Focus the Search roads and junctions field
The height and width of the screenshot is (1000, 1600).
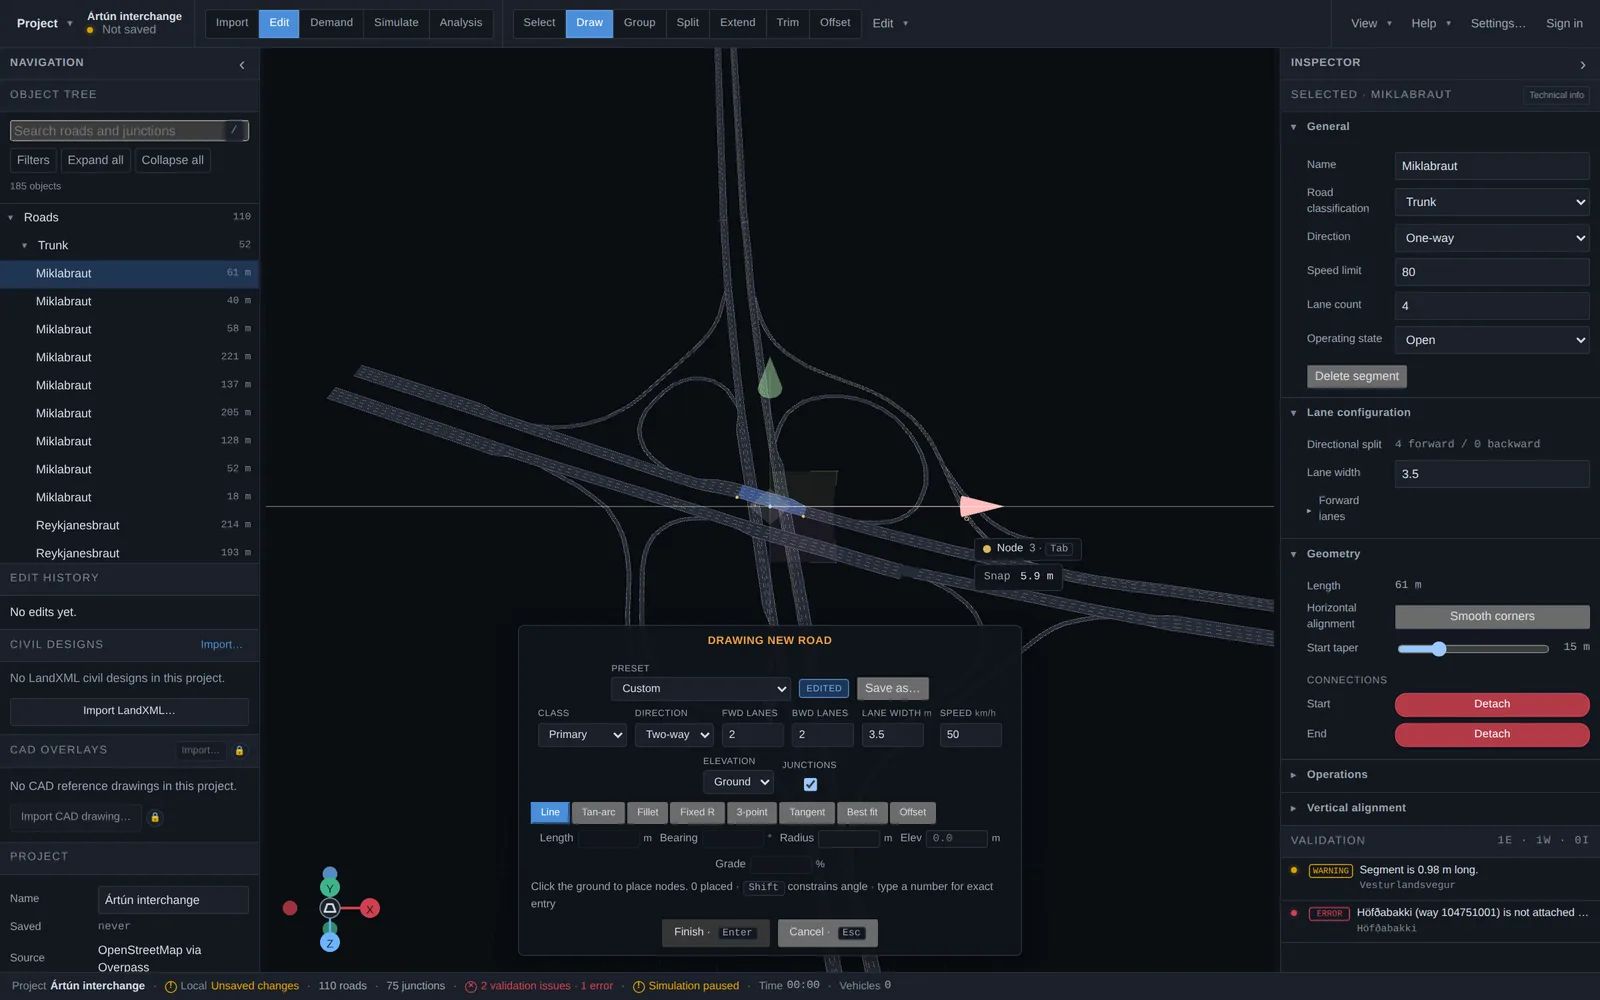pos(129,131)
